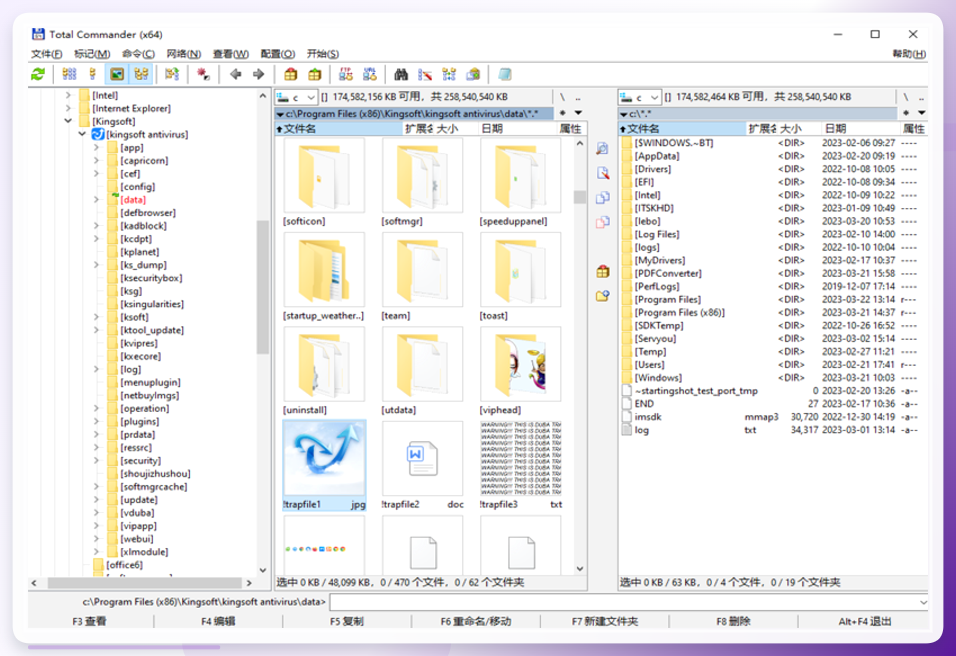Click the green Refresh toolbar icon
The width and height of the screenshot is (956, 656).
point(38,74)
